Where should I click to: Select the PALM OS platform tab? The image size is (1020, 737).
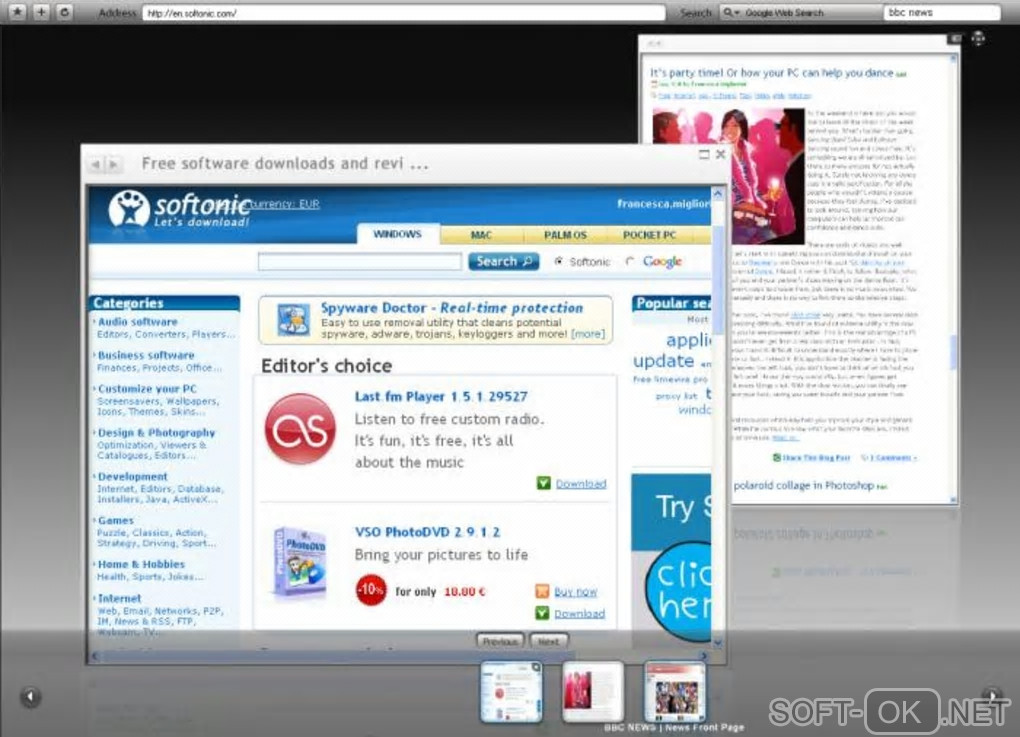click(x=565, y=235)
